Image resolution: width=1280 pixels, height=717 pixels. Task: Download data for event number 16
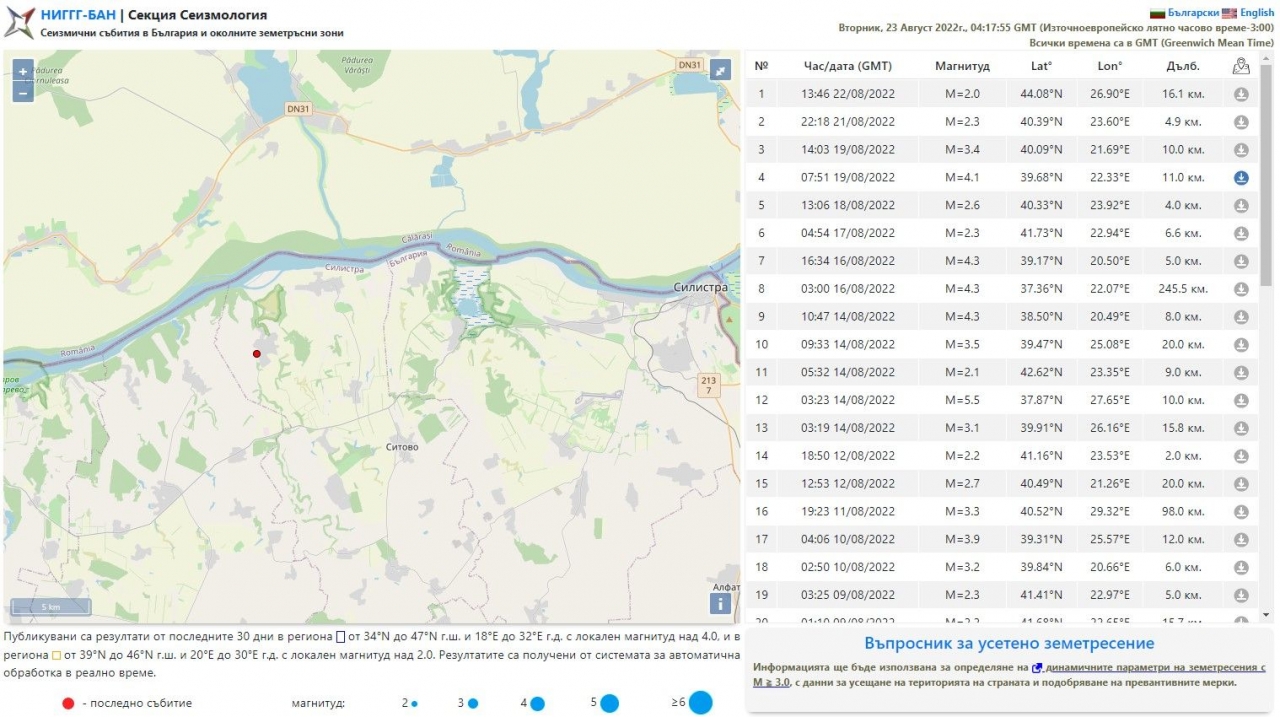click(1241, 512)
